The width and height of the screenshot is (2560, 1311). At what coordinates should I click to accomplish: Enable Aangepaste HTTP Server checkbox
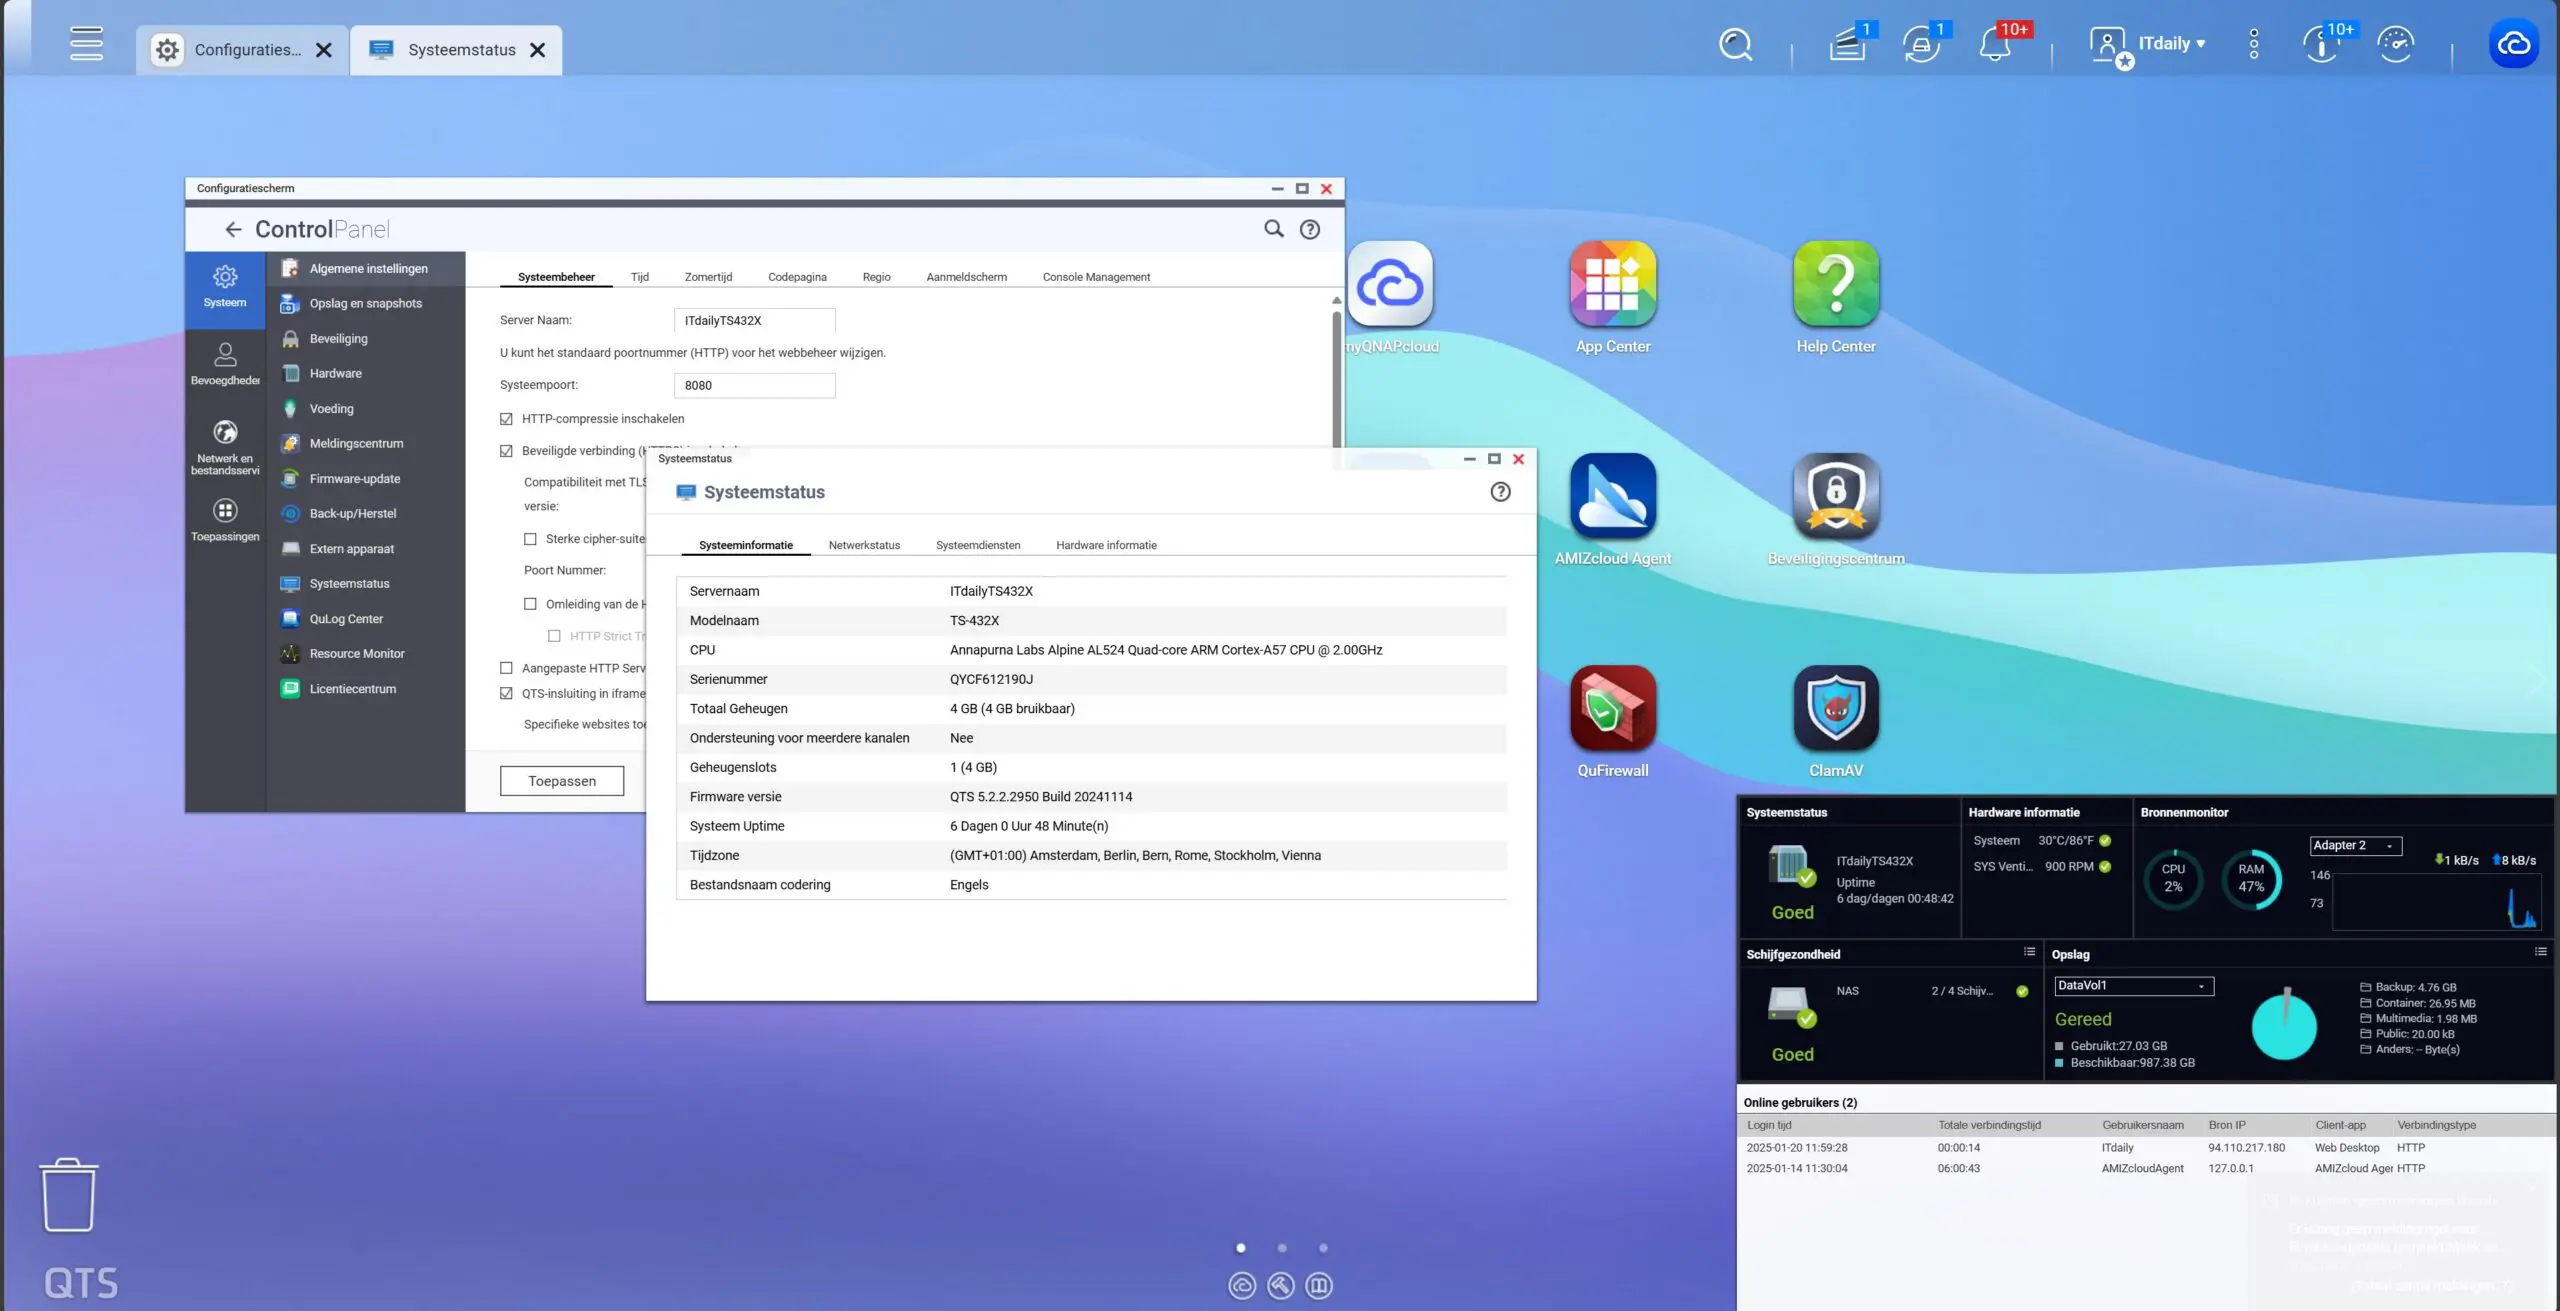tap(506, 668)
